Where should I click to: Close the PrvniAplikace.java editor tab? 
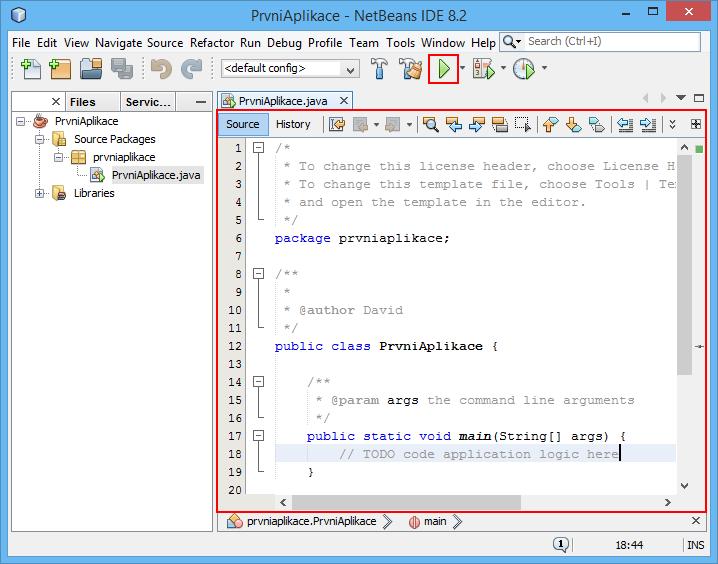(344, 100)
